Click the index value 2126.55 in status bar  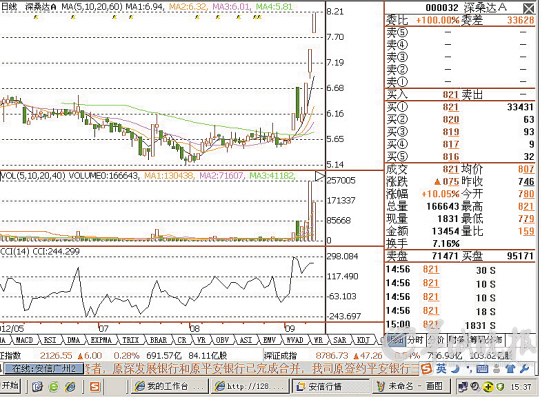tap(56, 356)
